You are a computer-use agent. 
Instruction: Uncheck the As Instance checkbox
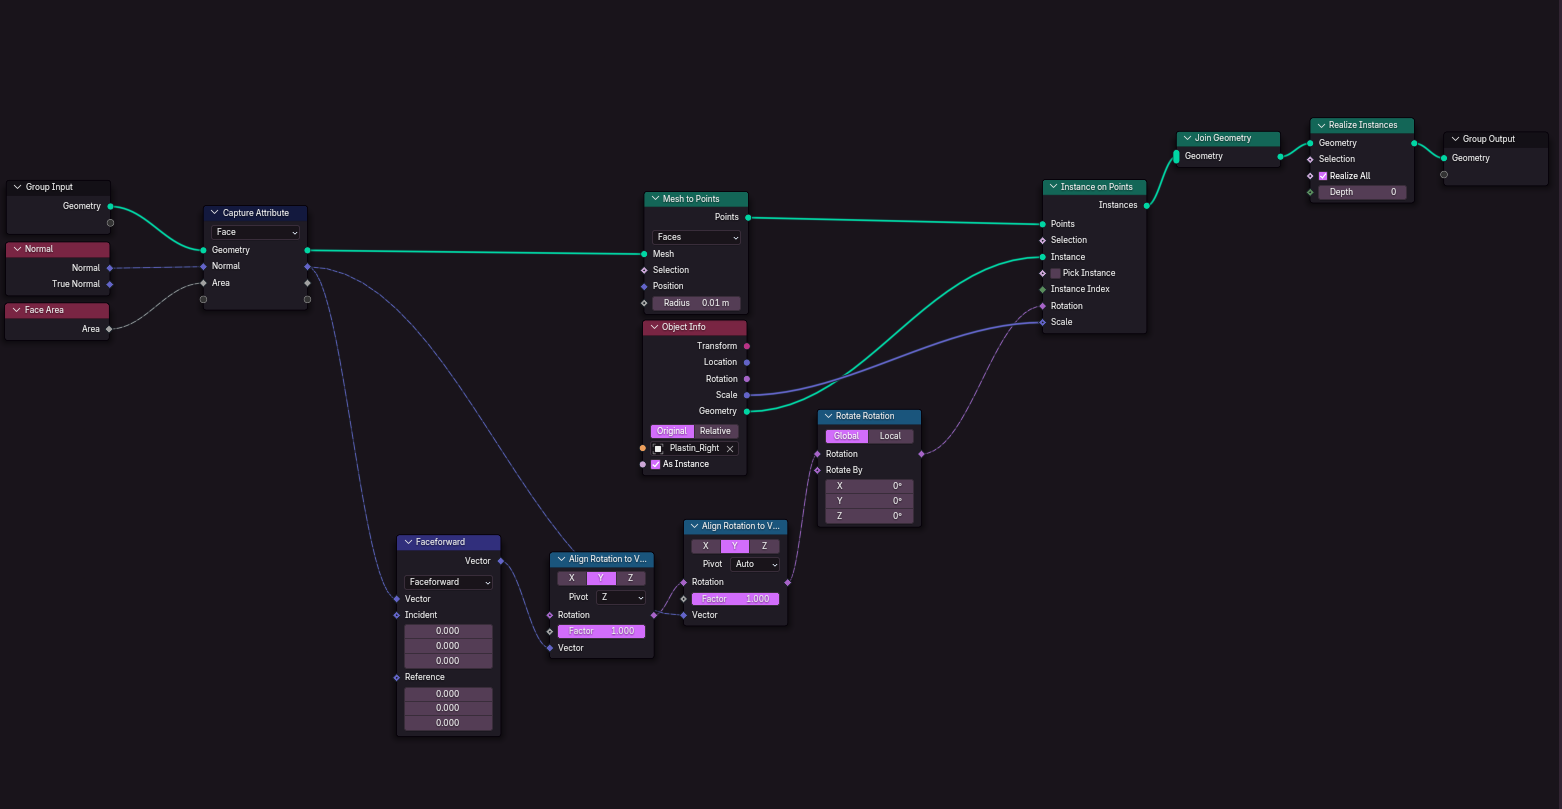click(656, 464)
